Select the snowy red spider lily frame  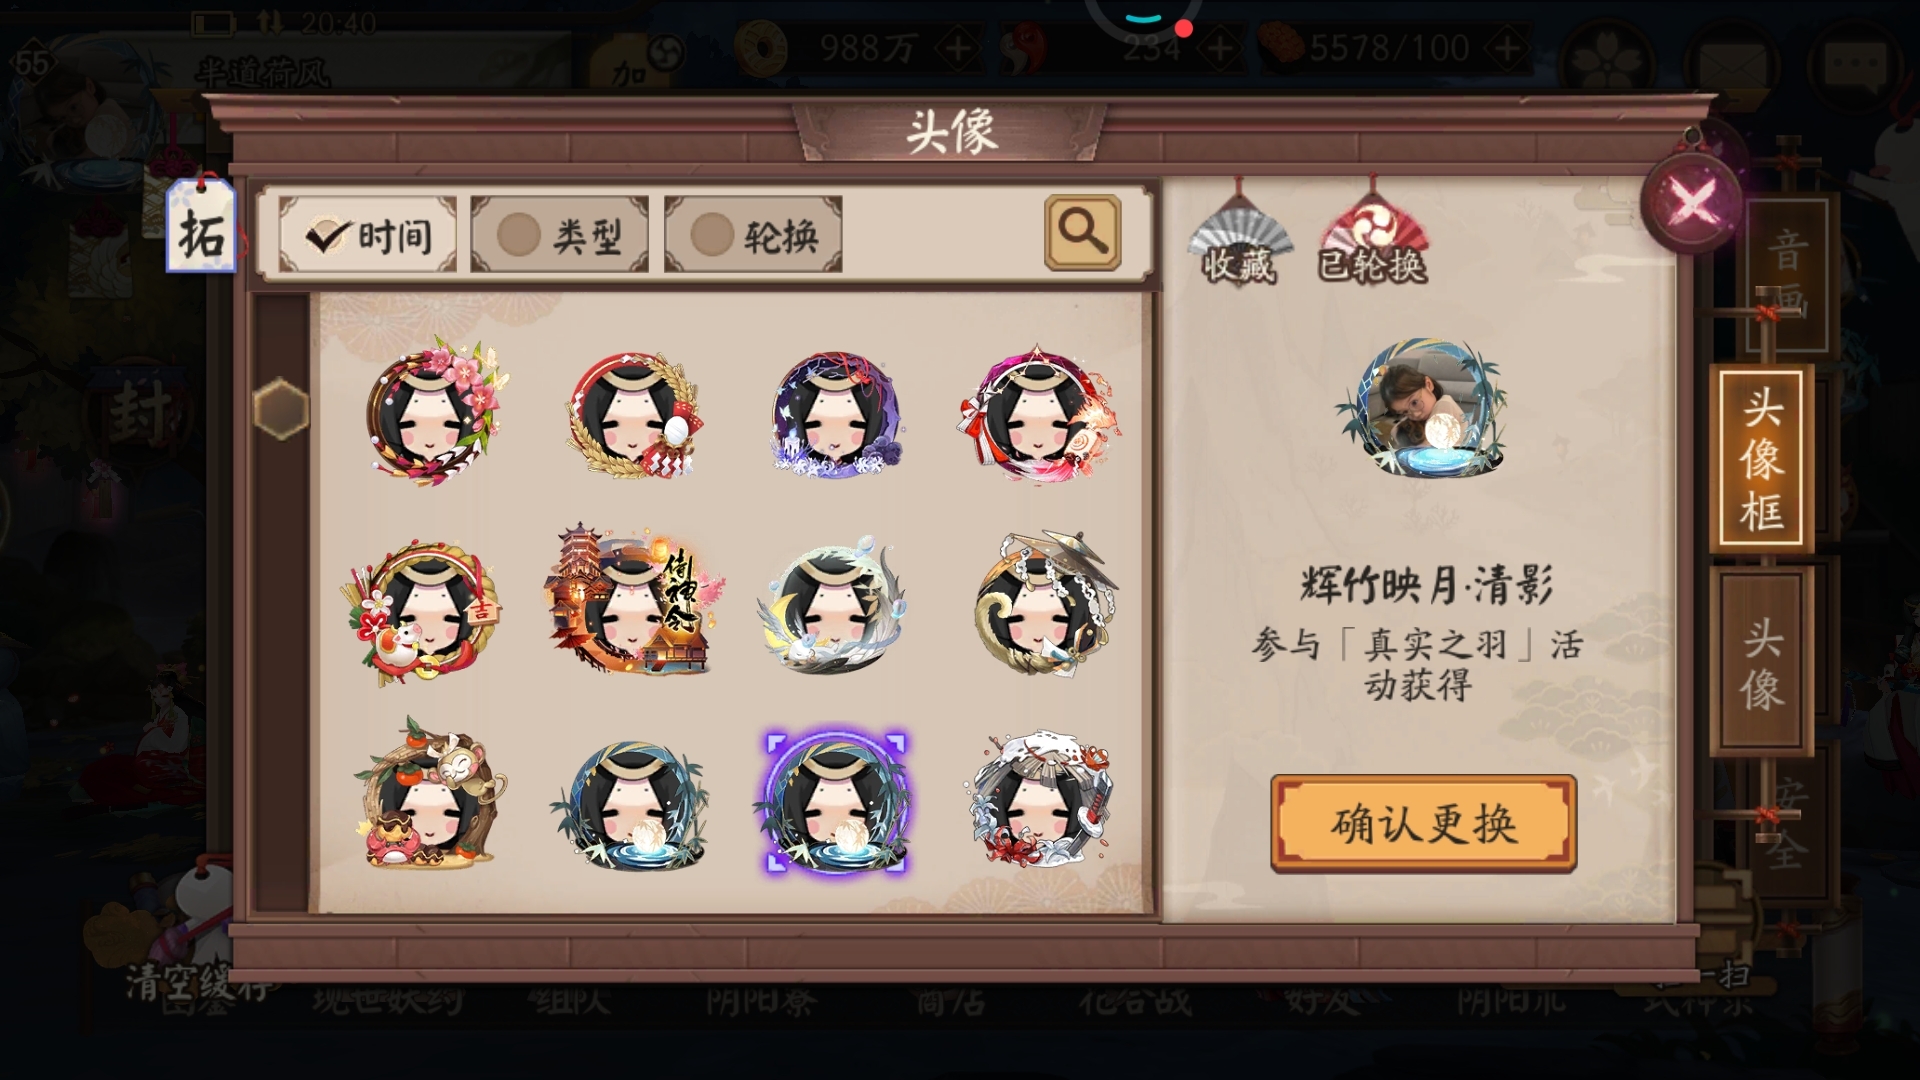(x=1041, y=800)
